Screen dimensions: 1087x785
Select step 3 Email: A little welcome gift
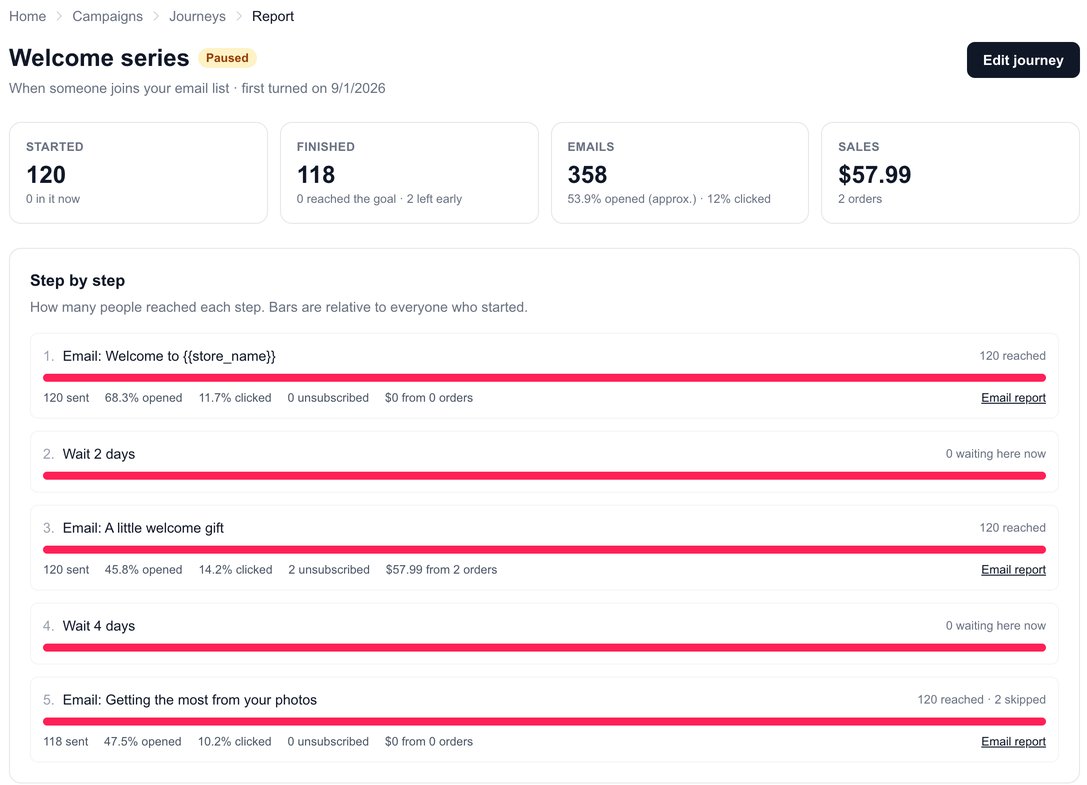[x=544, y=548]
